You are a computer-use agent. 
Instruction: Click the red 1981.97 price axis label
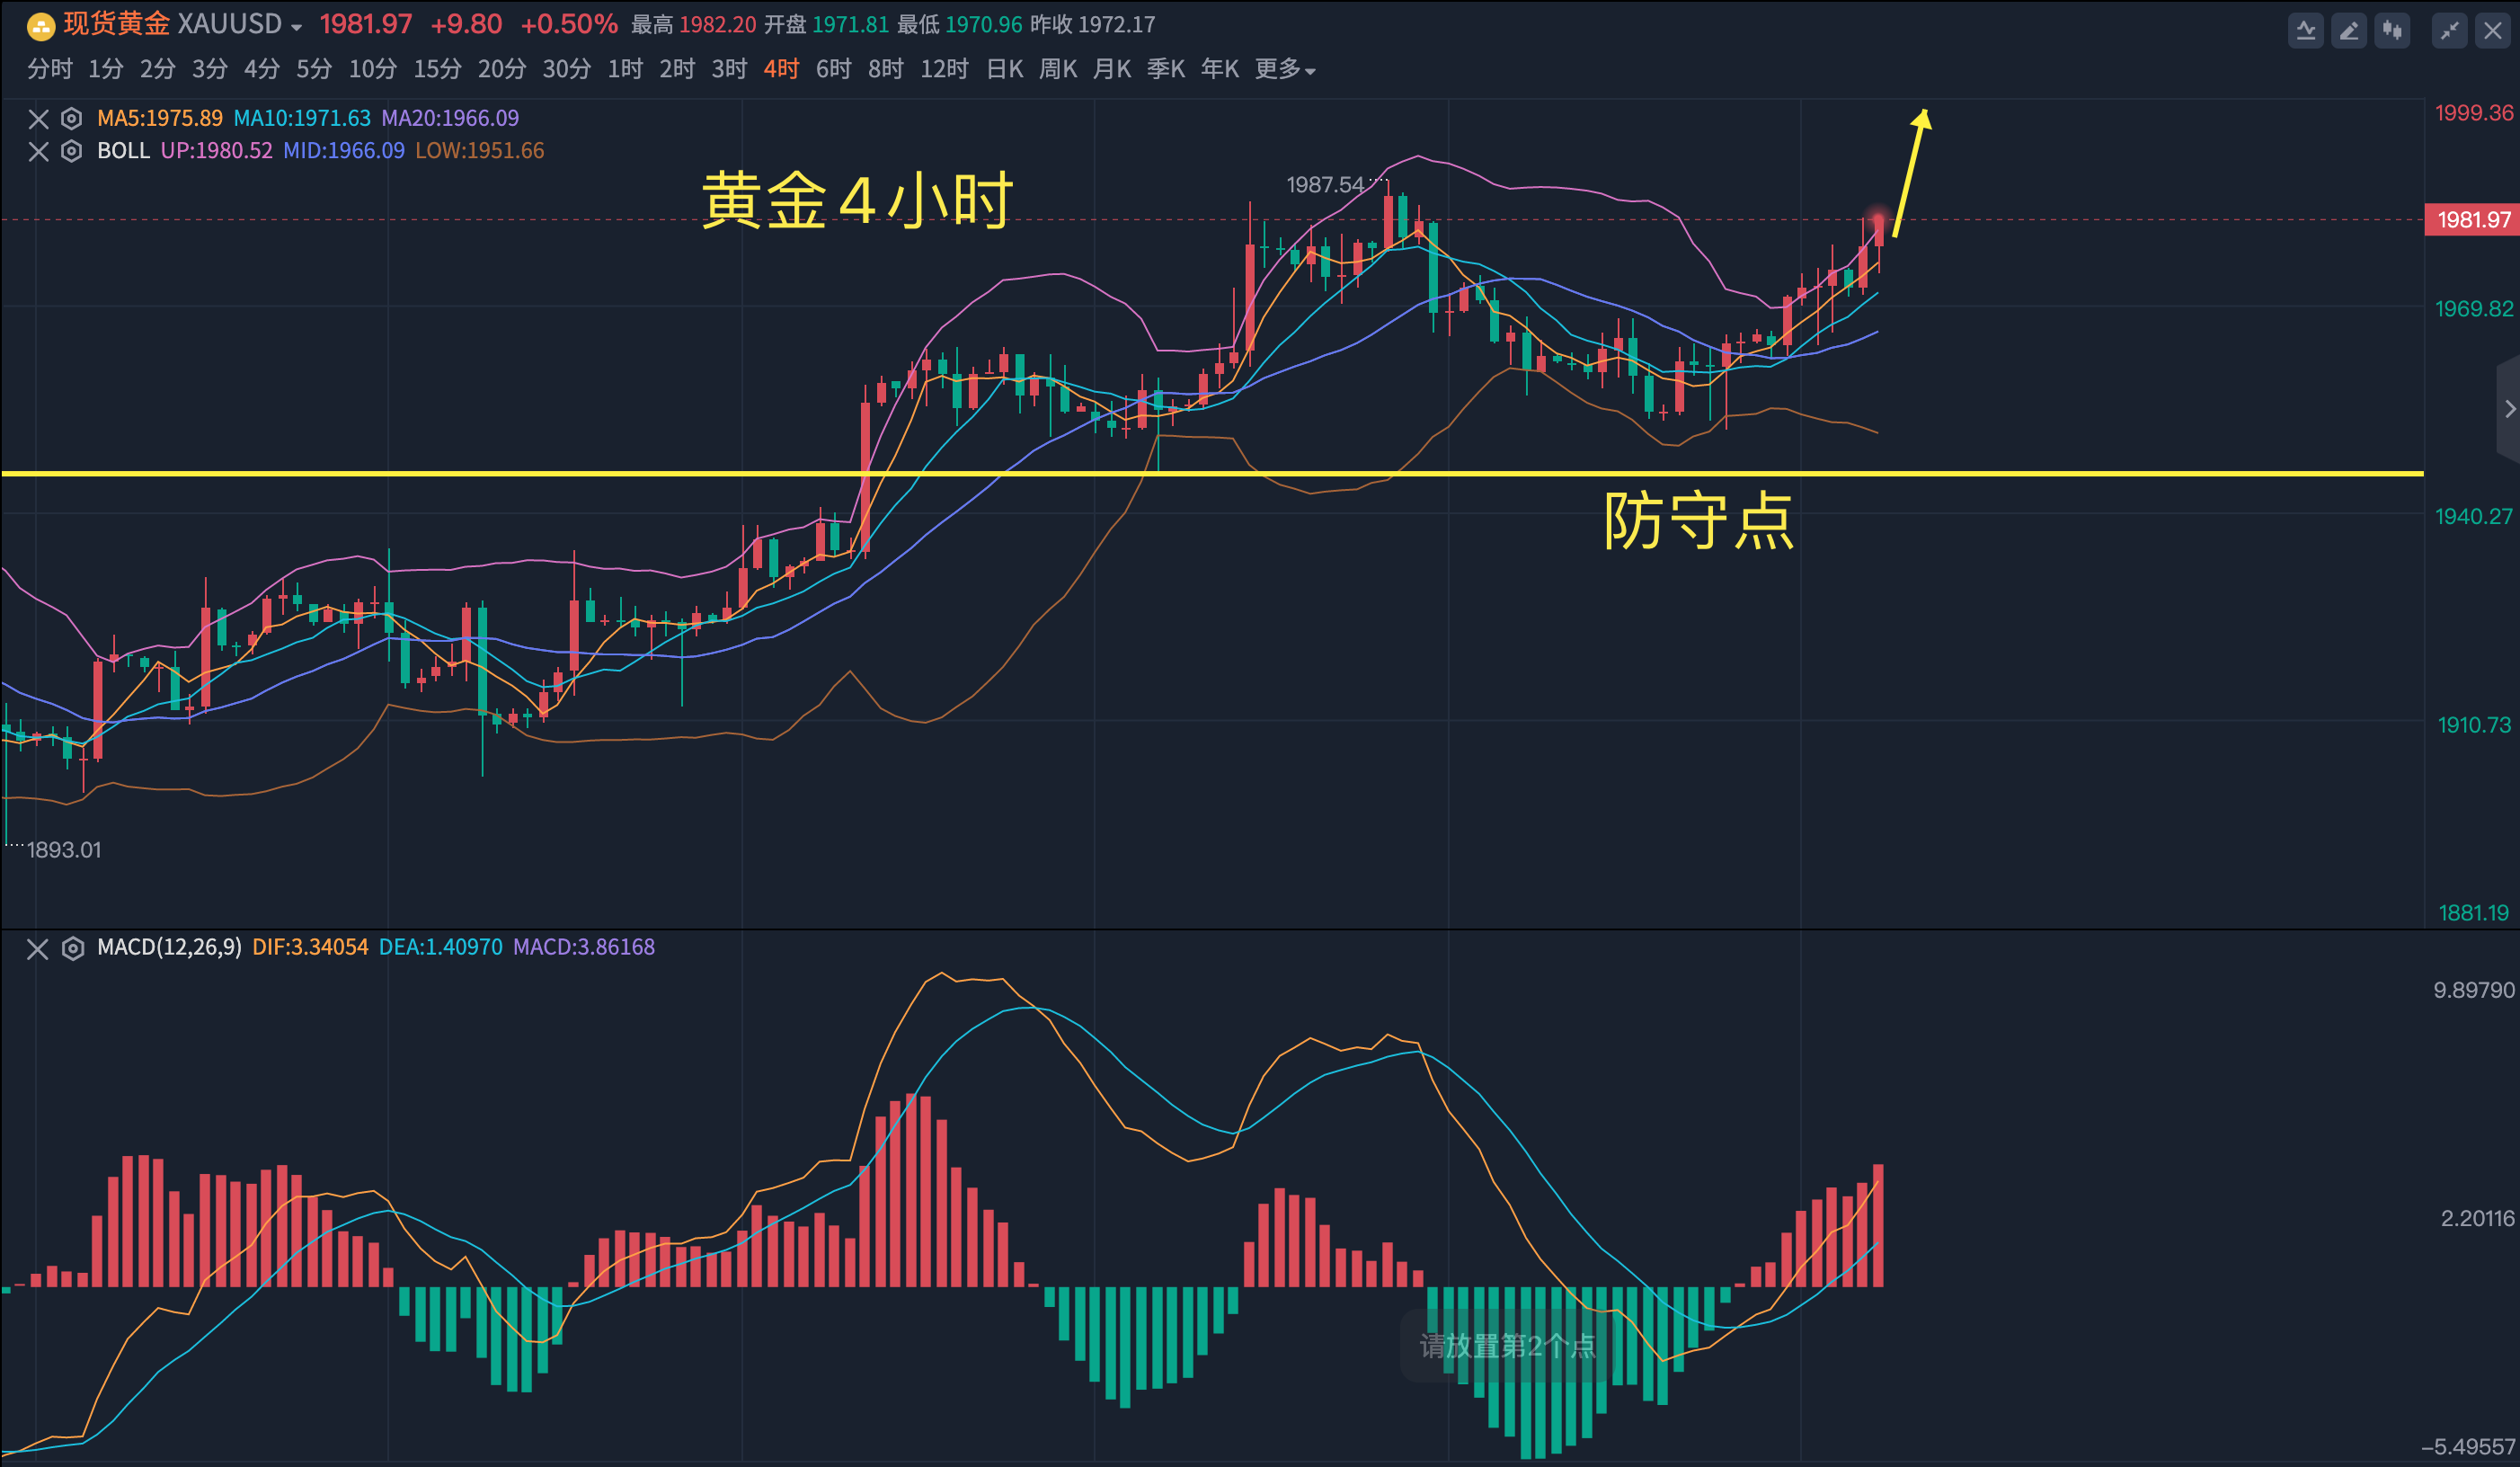2472,220
